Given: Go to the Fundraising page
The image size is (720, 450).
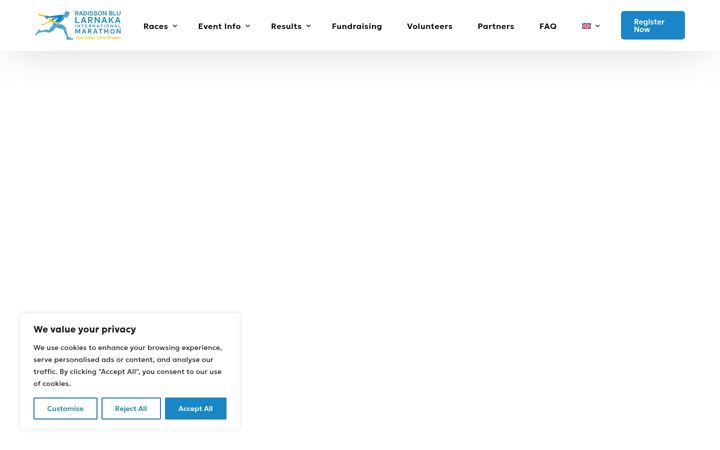Looking at the screenshot, I should pos(357,26).
